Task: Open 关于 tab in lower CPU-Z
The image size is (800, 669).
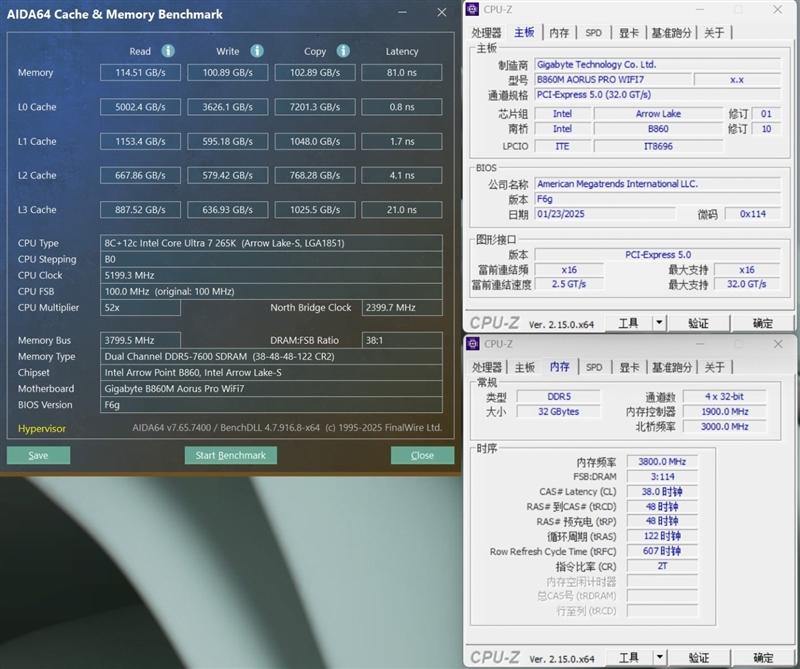Action: (x=714, y=367)
